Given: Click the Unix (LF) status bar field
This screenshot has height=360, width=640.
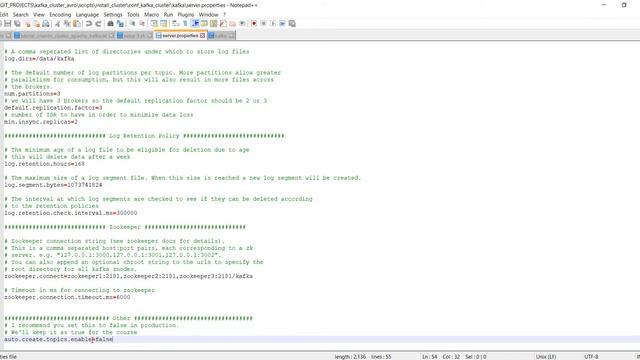Looking at the screenshot, I should (x=546, y=357).
